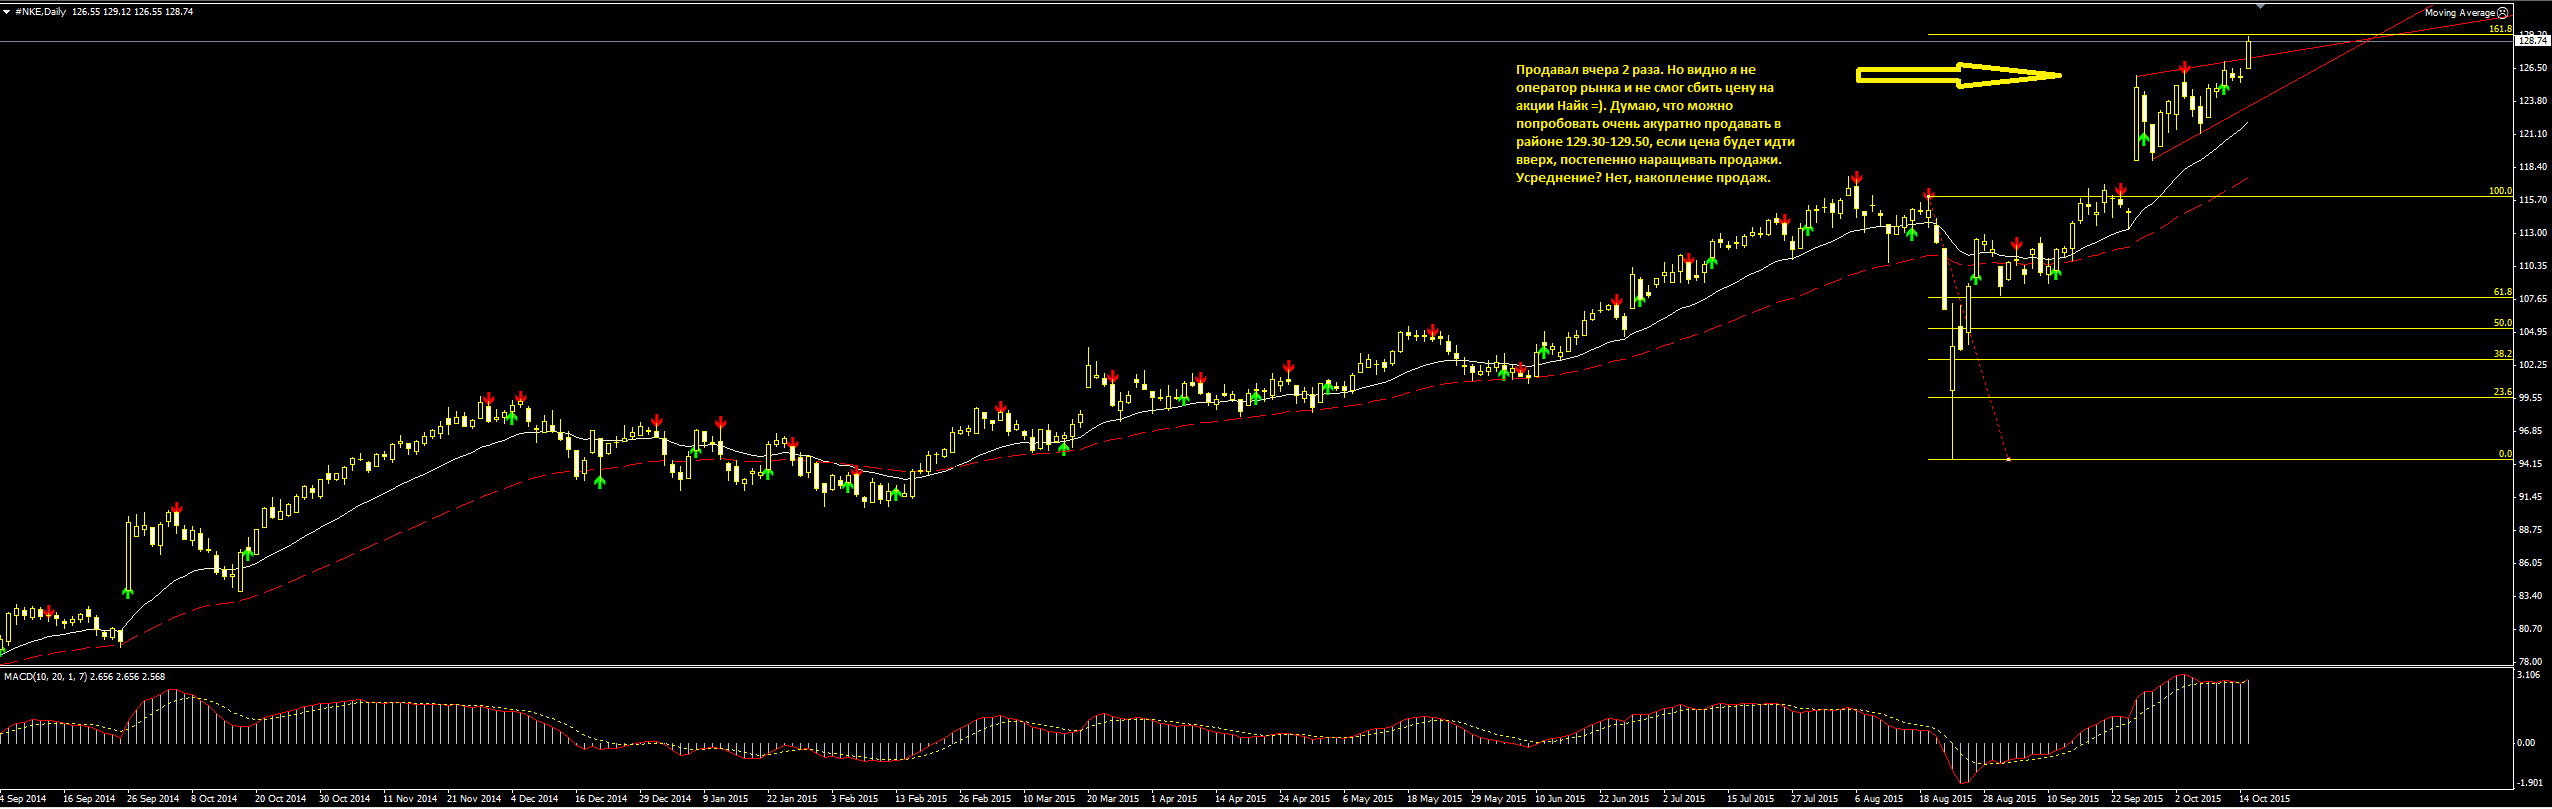
Task: Click the "104.95" price axis label
Action: click(x=2533, y=332)
